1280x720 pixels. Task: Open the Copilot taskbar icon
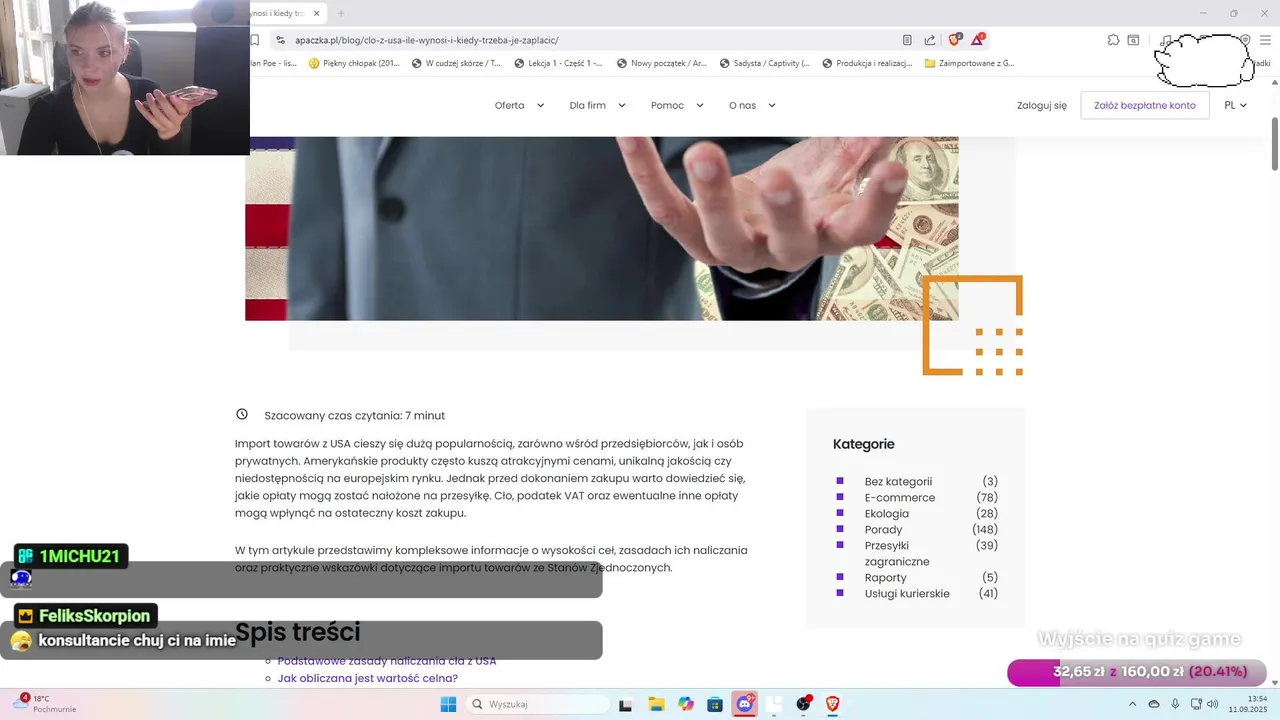click(686, 704)
